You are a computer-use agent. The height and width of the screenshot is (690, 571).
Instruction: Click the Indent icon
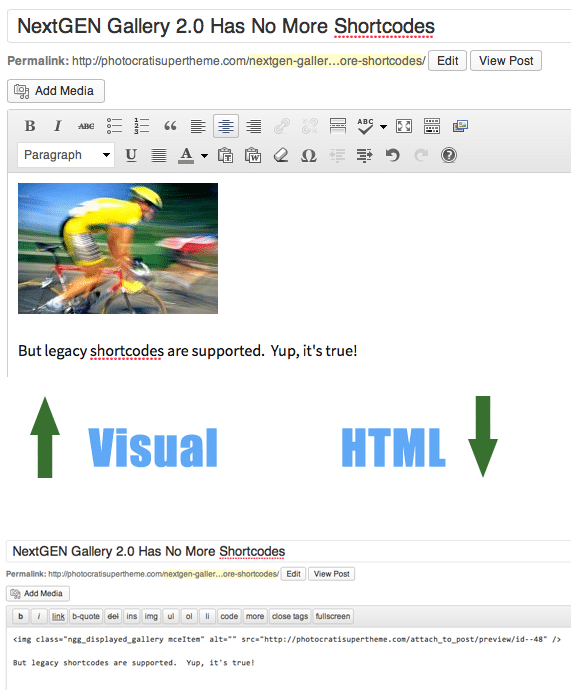click(365, 155)
